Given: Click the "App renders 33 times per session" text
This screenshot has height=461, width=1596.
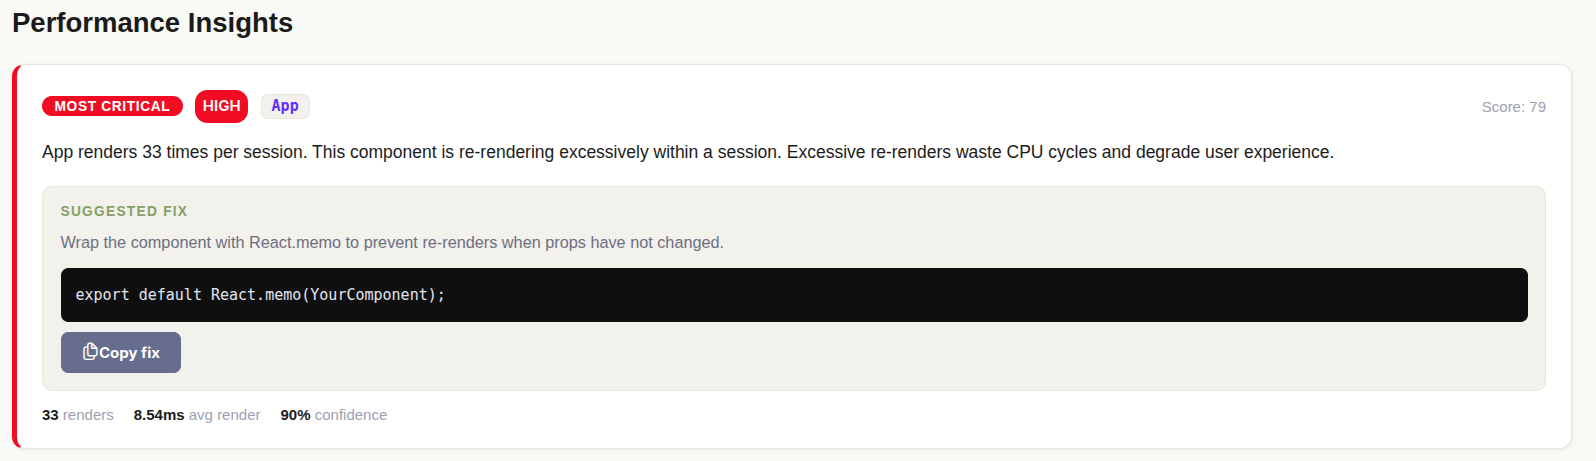Looking at the screenshot, I should pos(174,152).
